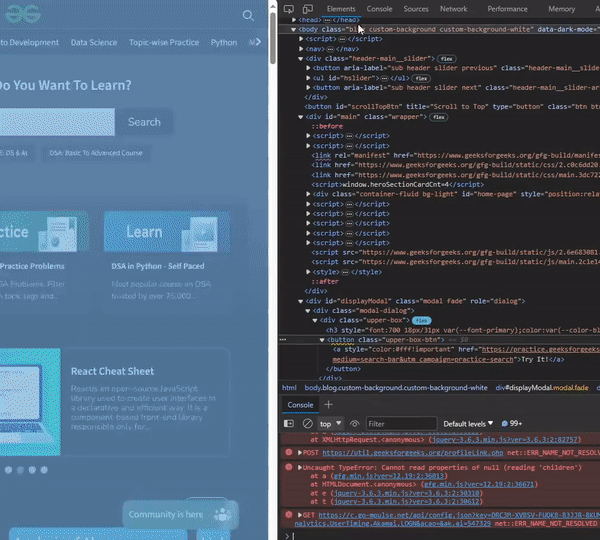The height and width of the screenshot is (540, 600).
Task: Collapse the modal-dialog div node
Action: coord(308,311)
